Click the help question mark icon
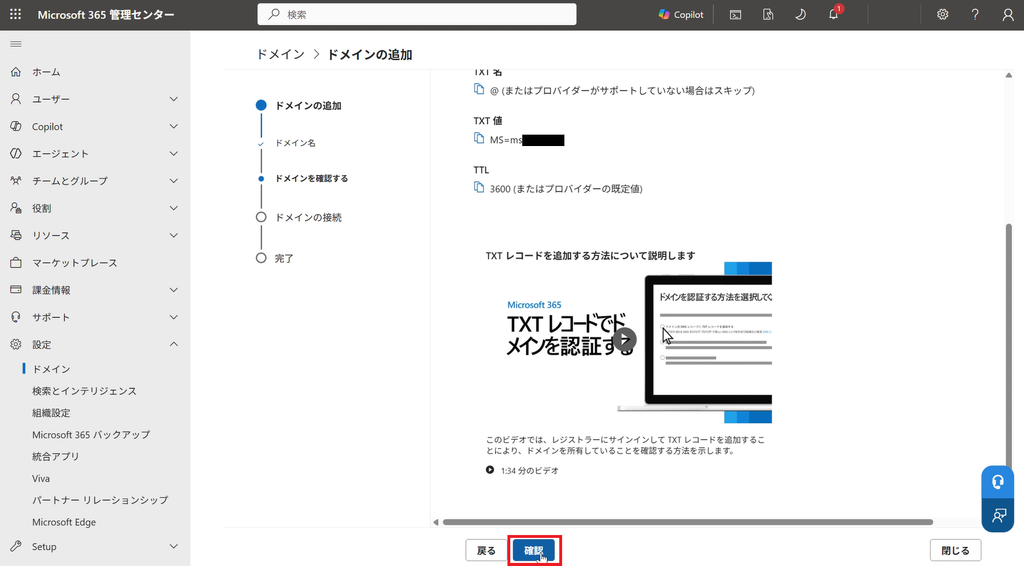 coord(975,14)
